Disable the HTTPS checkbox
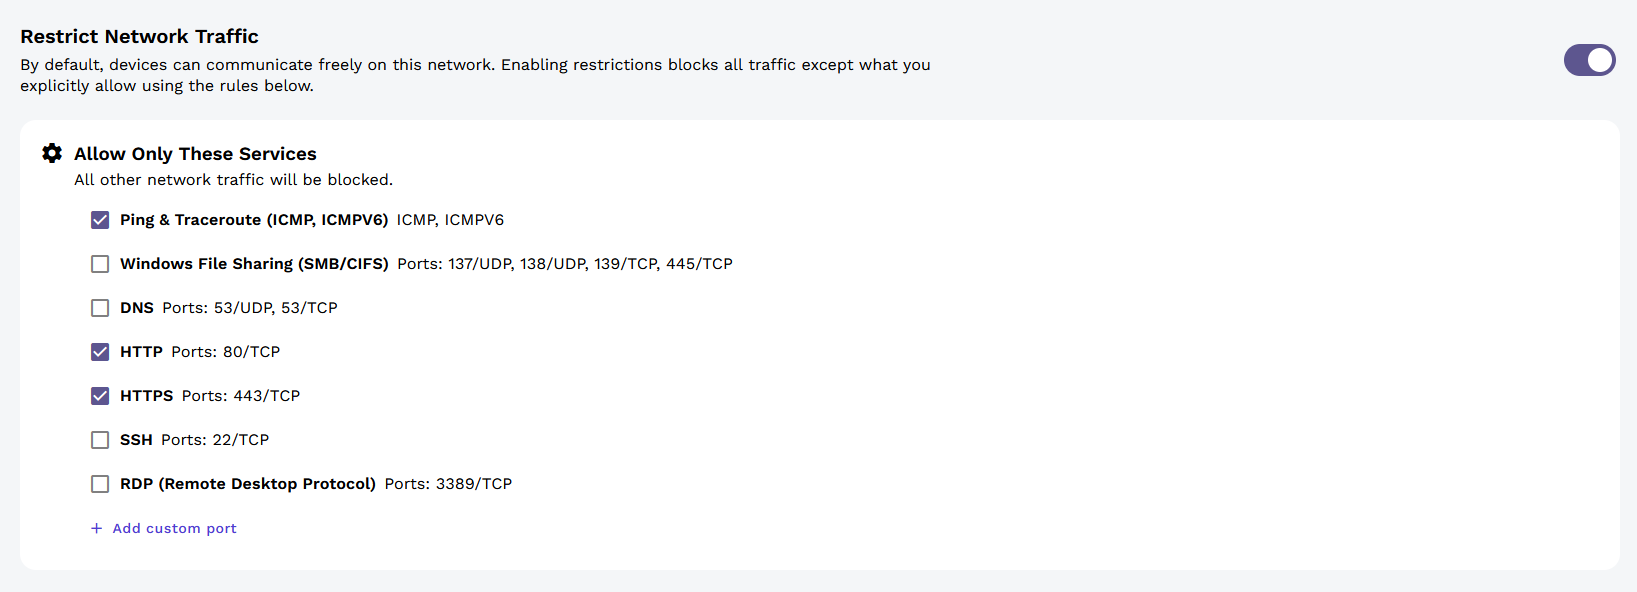Image resolution: width=1637 pixels, height=592 pixels. pos(100,396)
